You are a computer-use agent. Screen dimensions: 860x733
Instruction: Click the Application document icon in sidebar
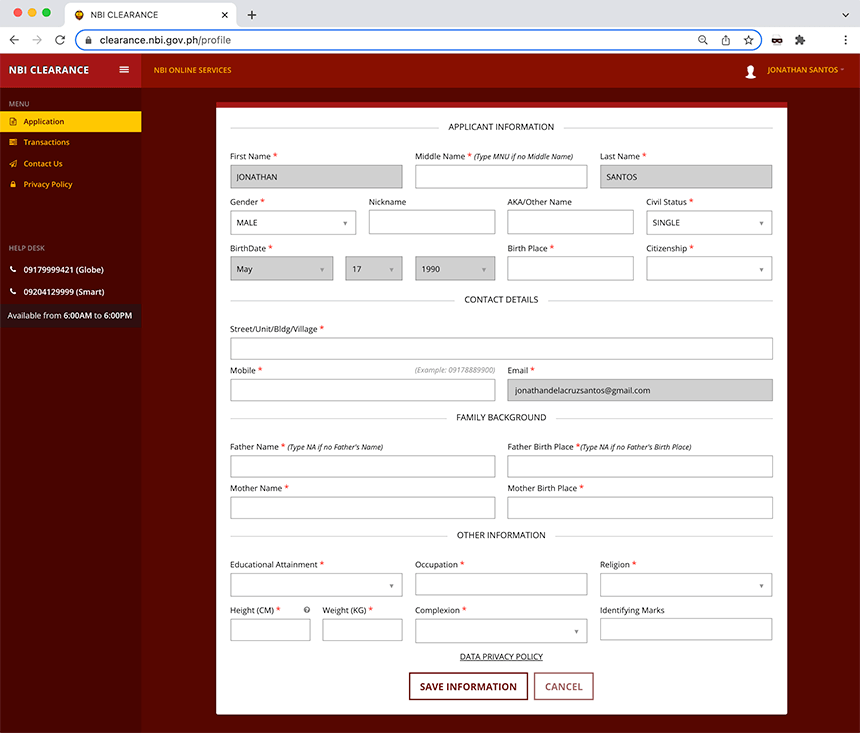coord(13,121)
